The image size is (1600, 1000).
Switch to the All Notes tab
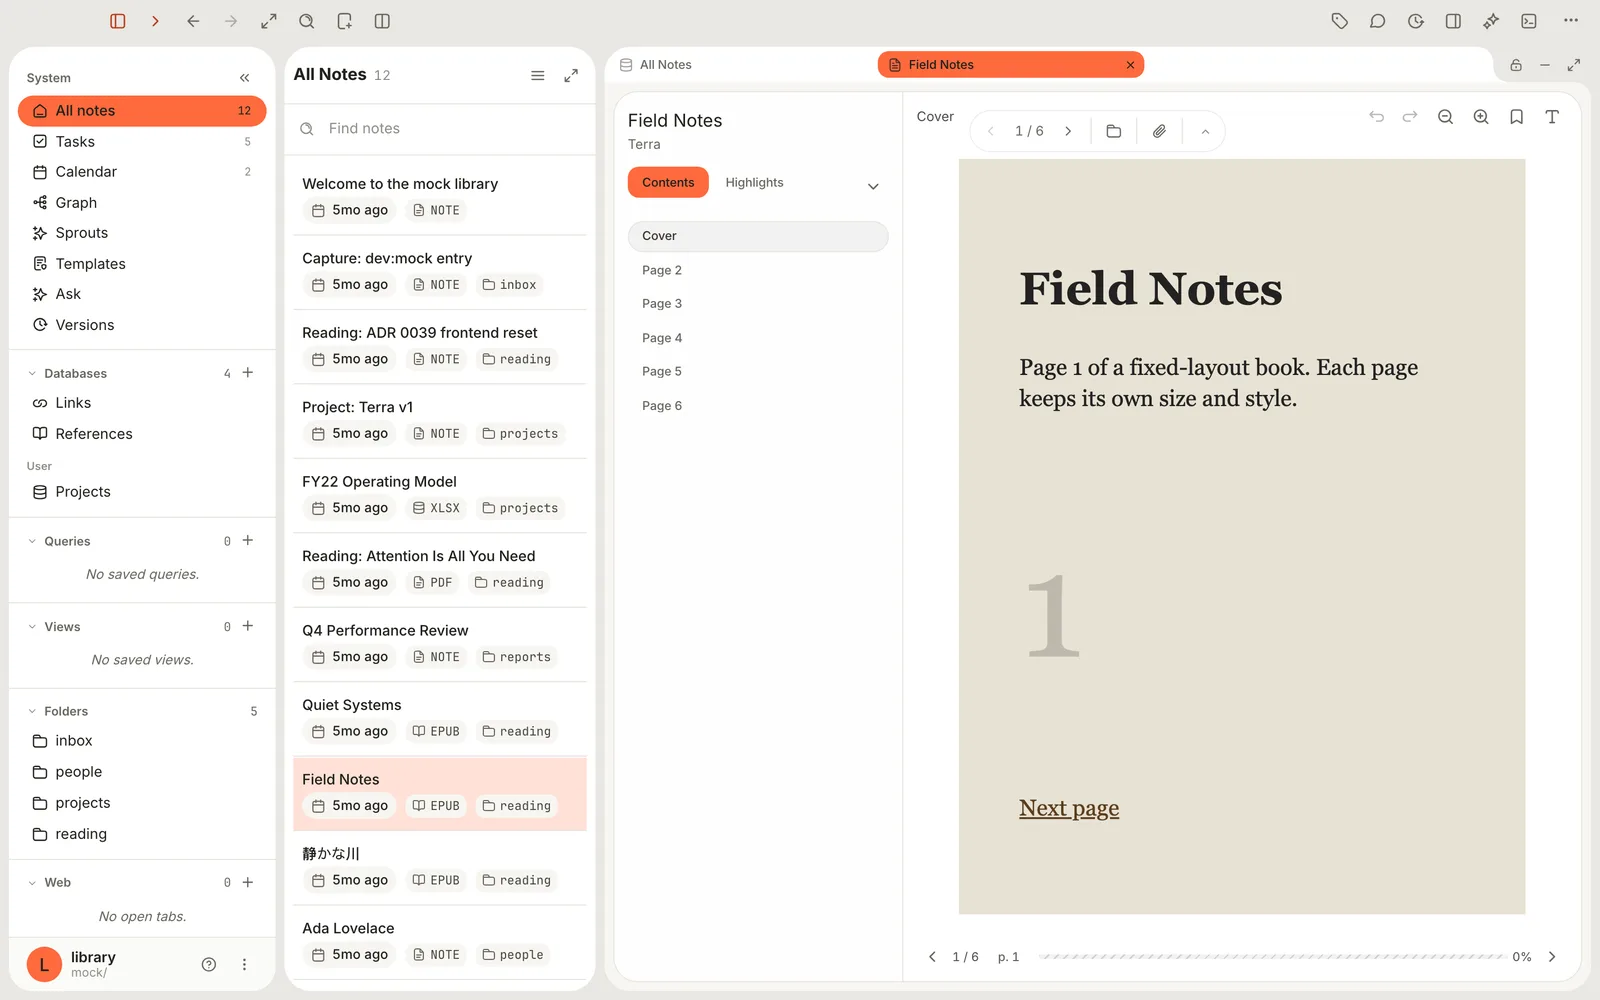(x=656, y=65)
